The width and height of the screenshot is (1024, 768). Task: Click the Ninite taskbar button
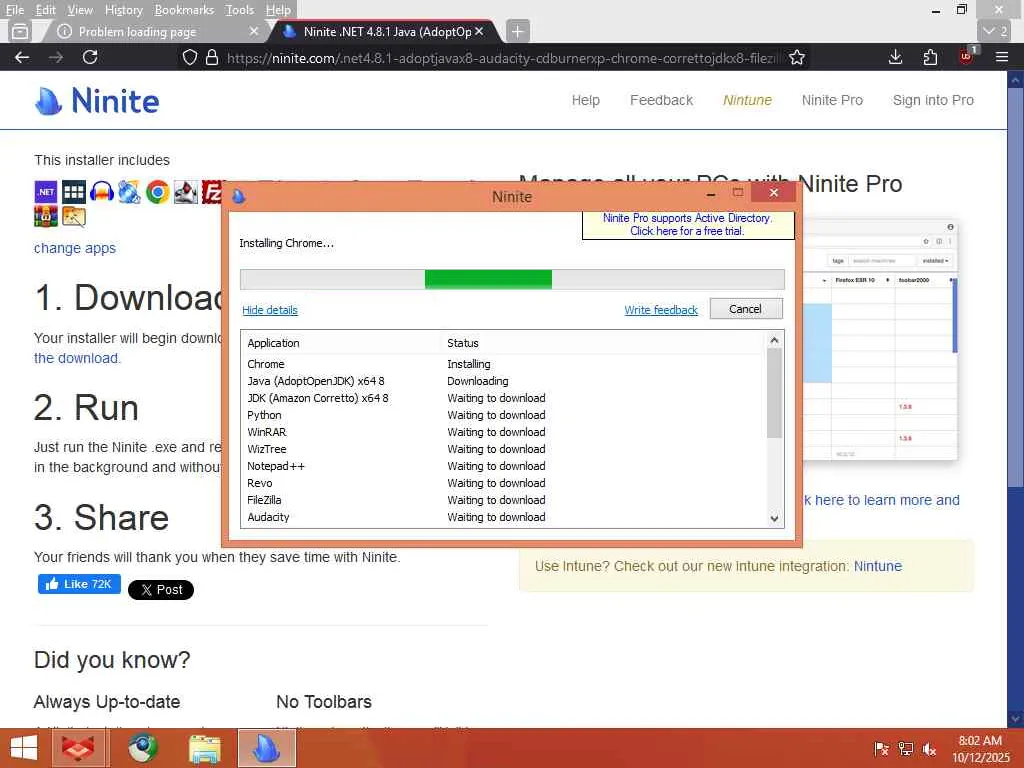[x=267, y=748]
